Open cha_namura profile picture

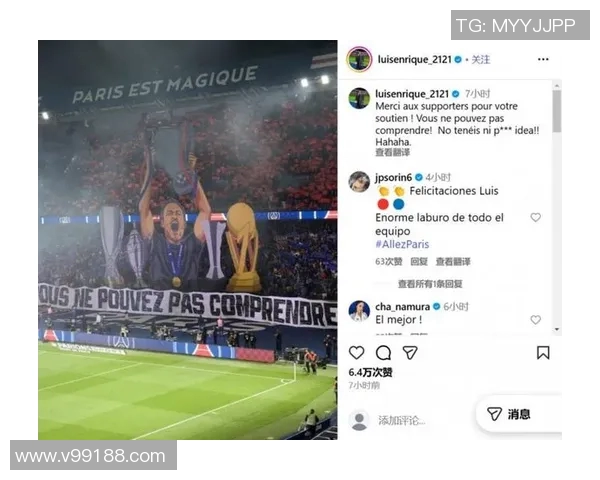pyautogui.click(x=359, y=311)
